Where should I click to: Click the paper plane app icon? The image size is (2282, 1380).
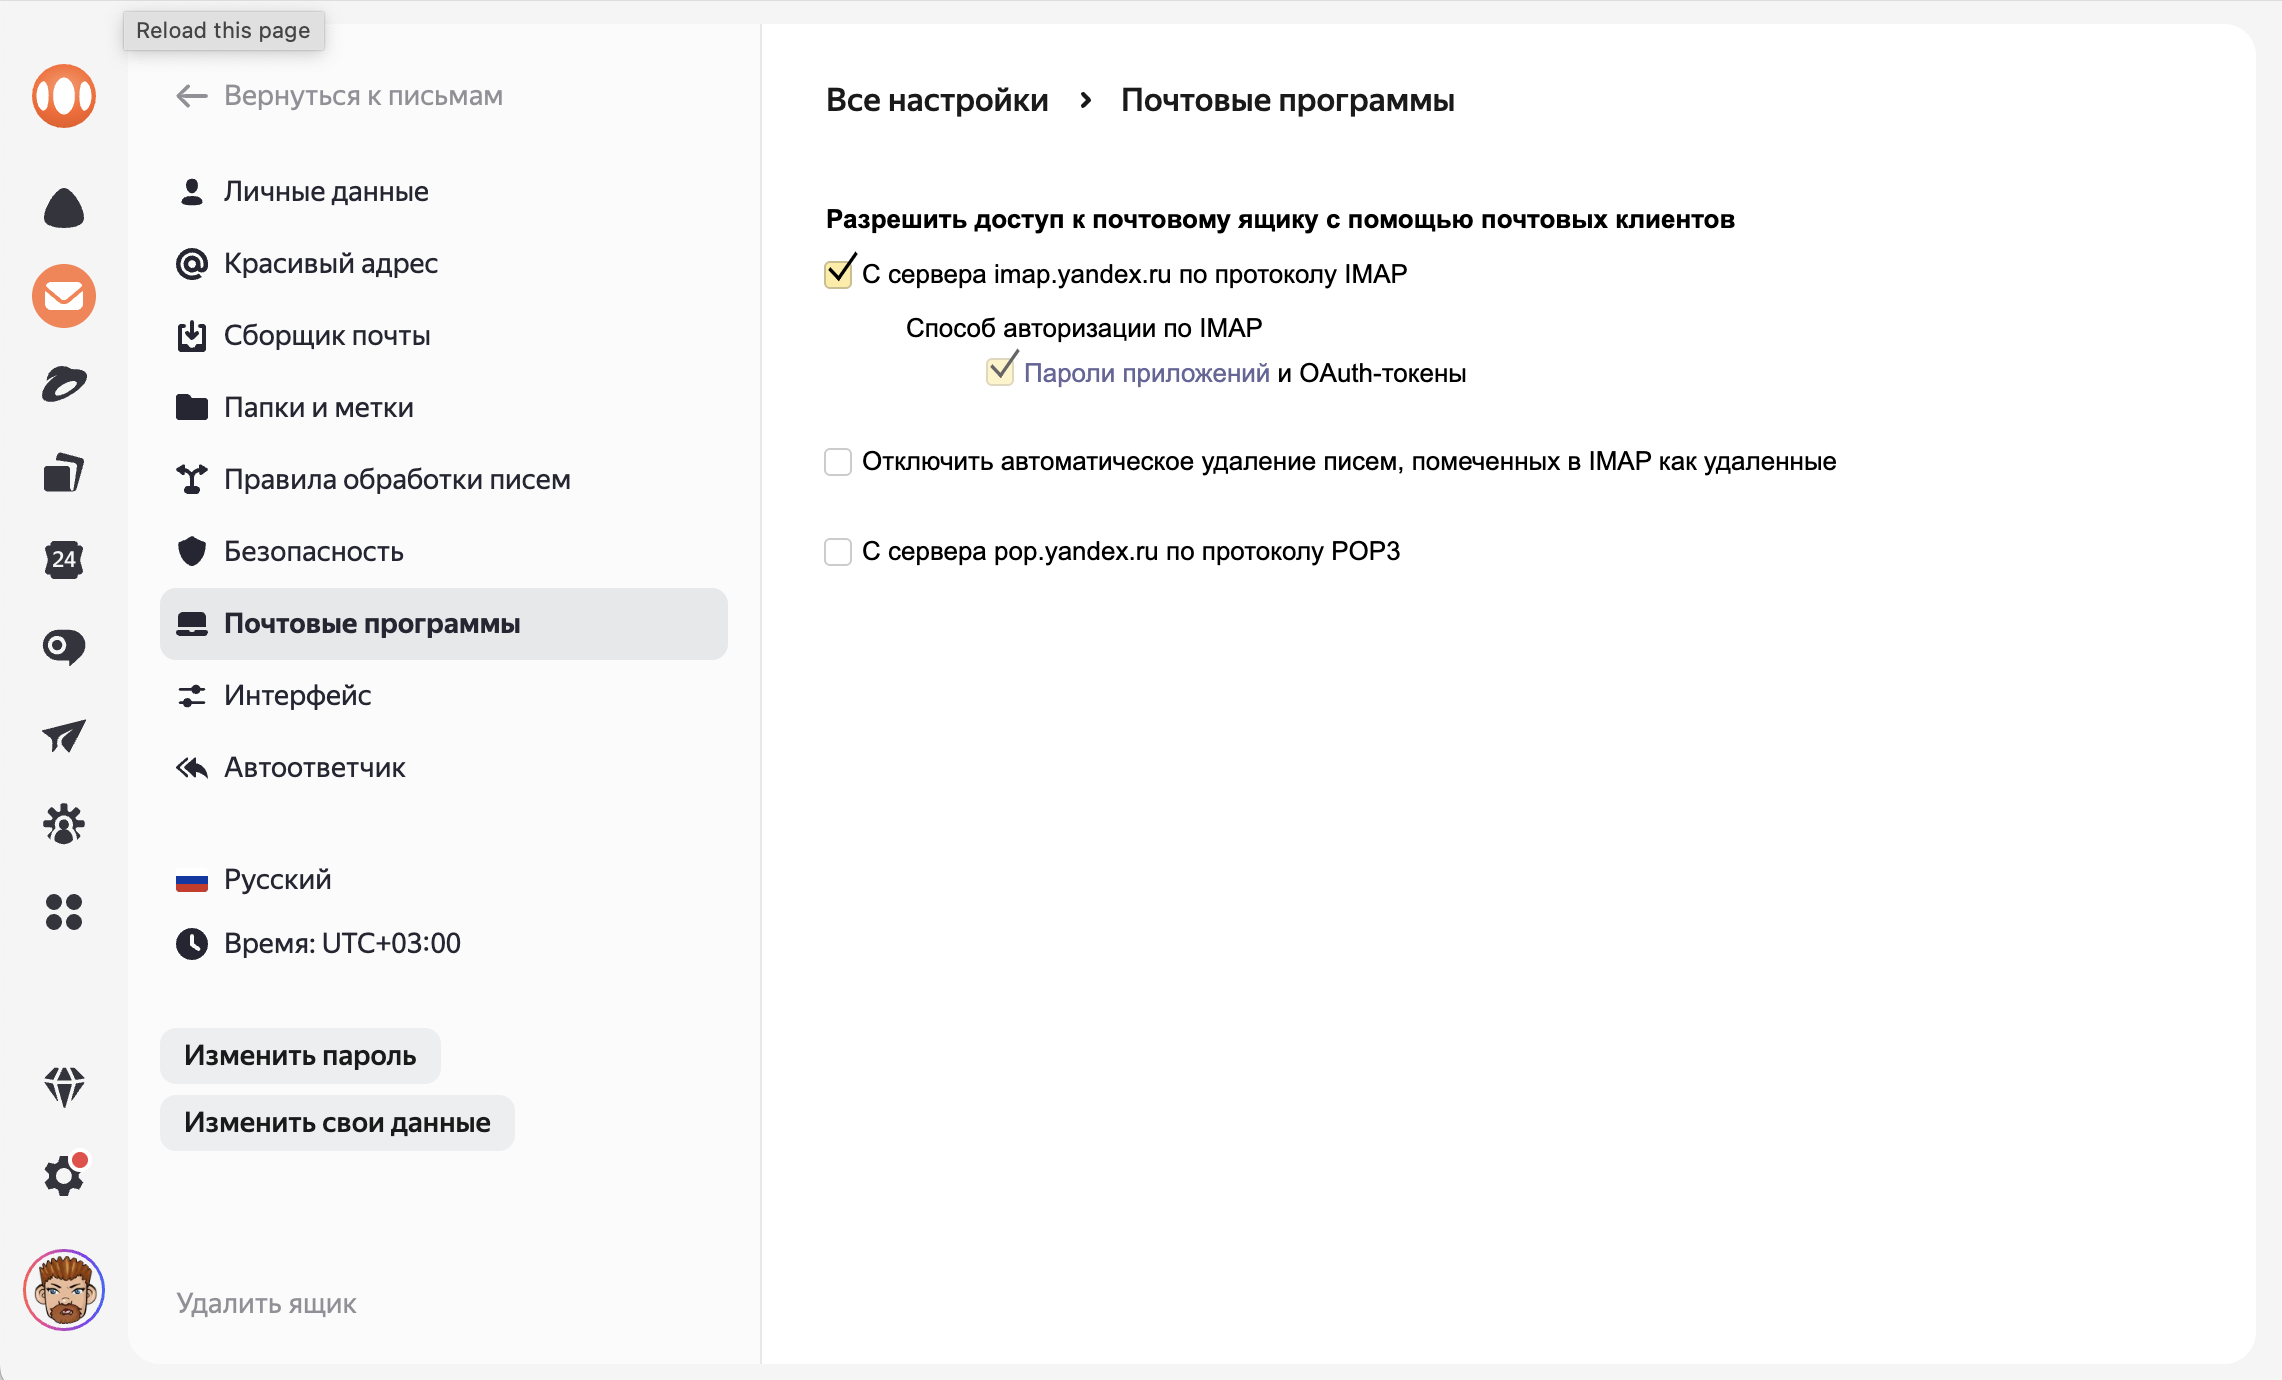coord(64,737)
